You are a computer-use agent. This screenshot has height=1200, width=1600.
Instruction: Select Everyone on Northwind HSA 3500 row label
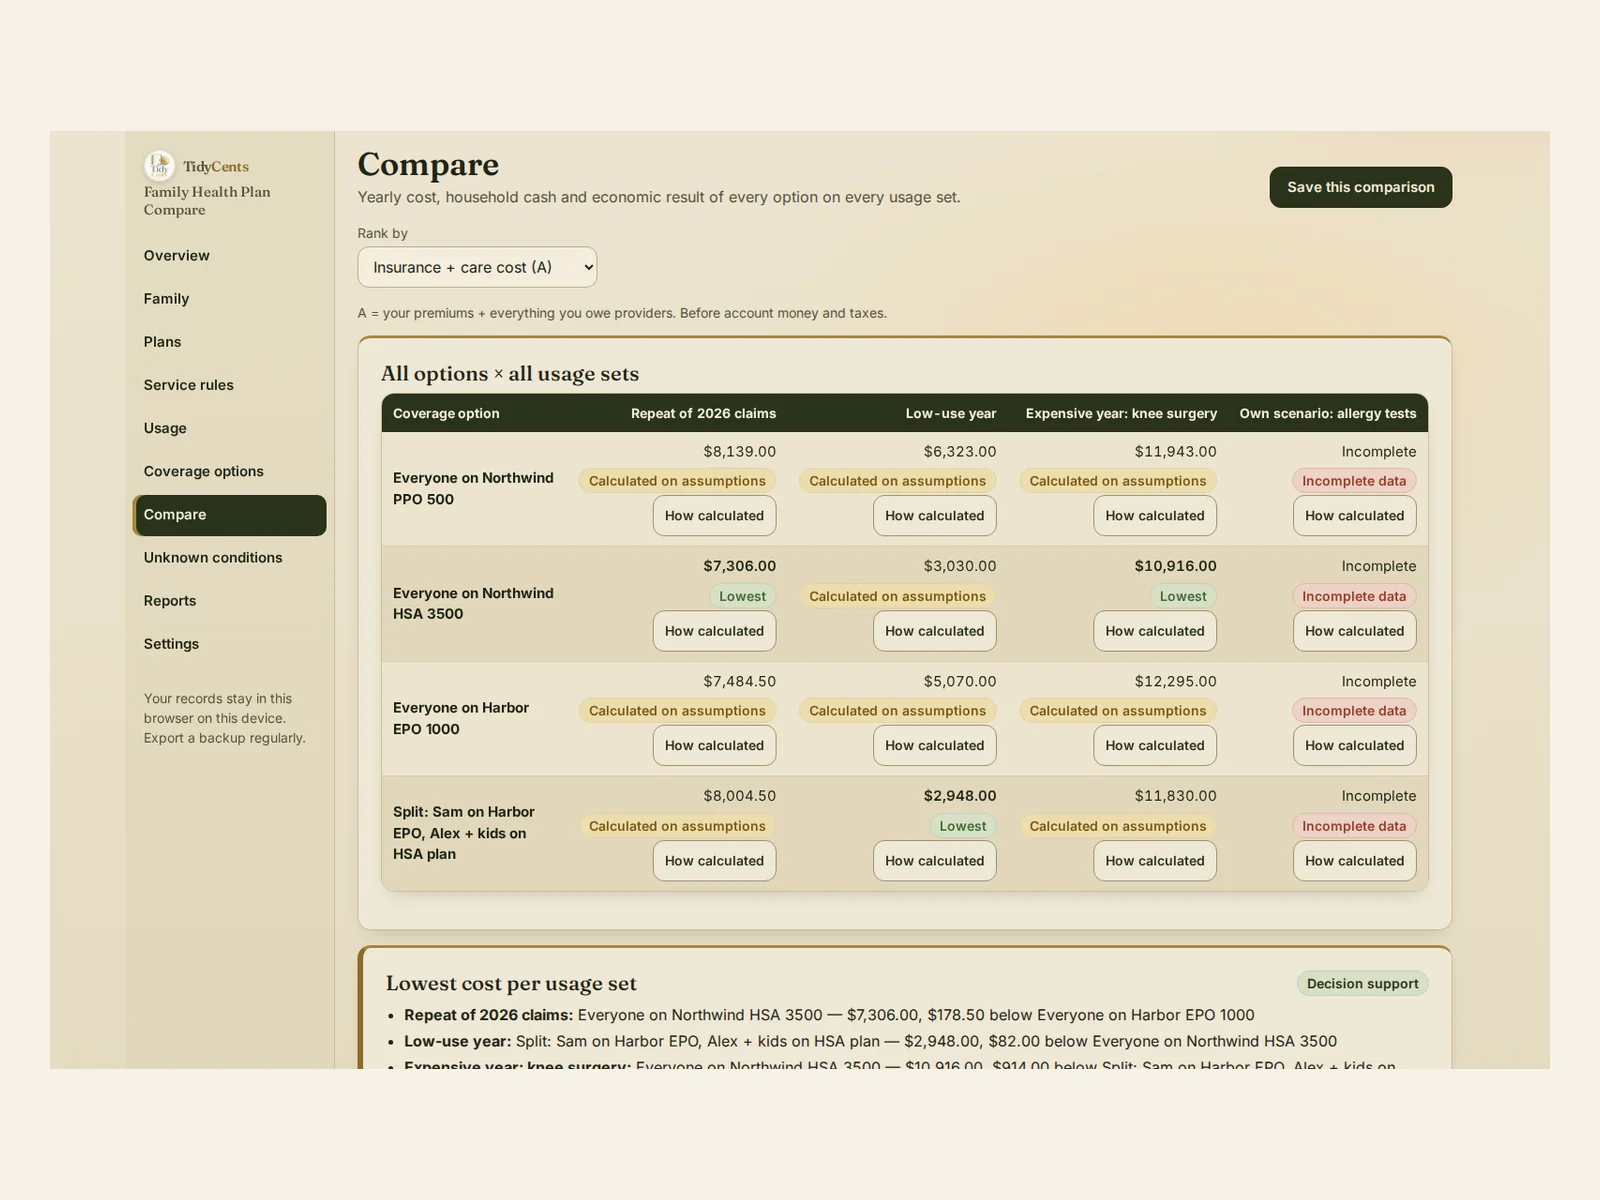[473, 604]
